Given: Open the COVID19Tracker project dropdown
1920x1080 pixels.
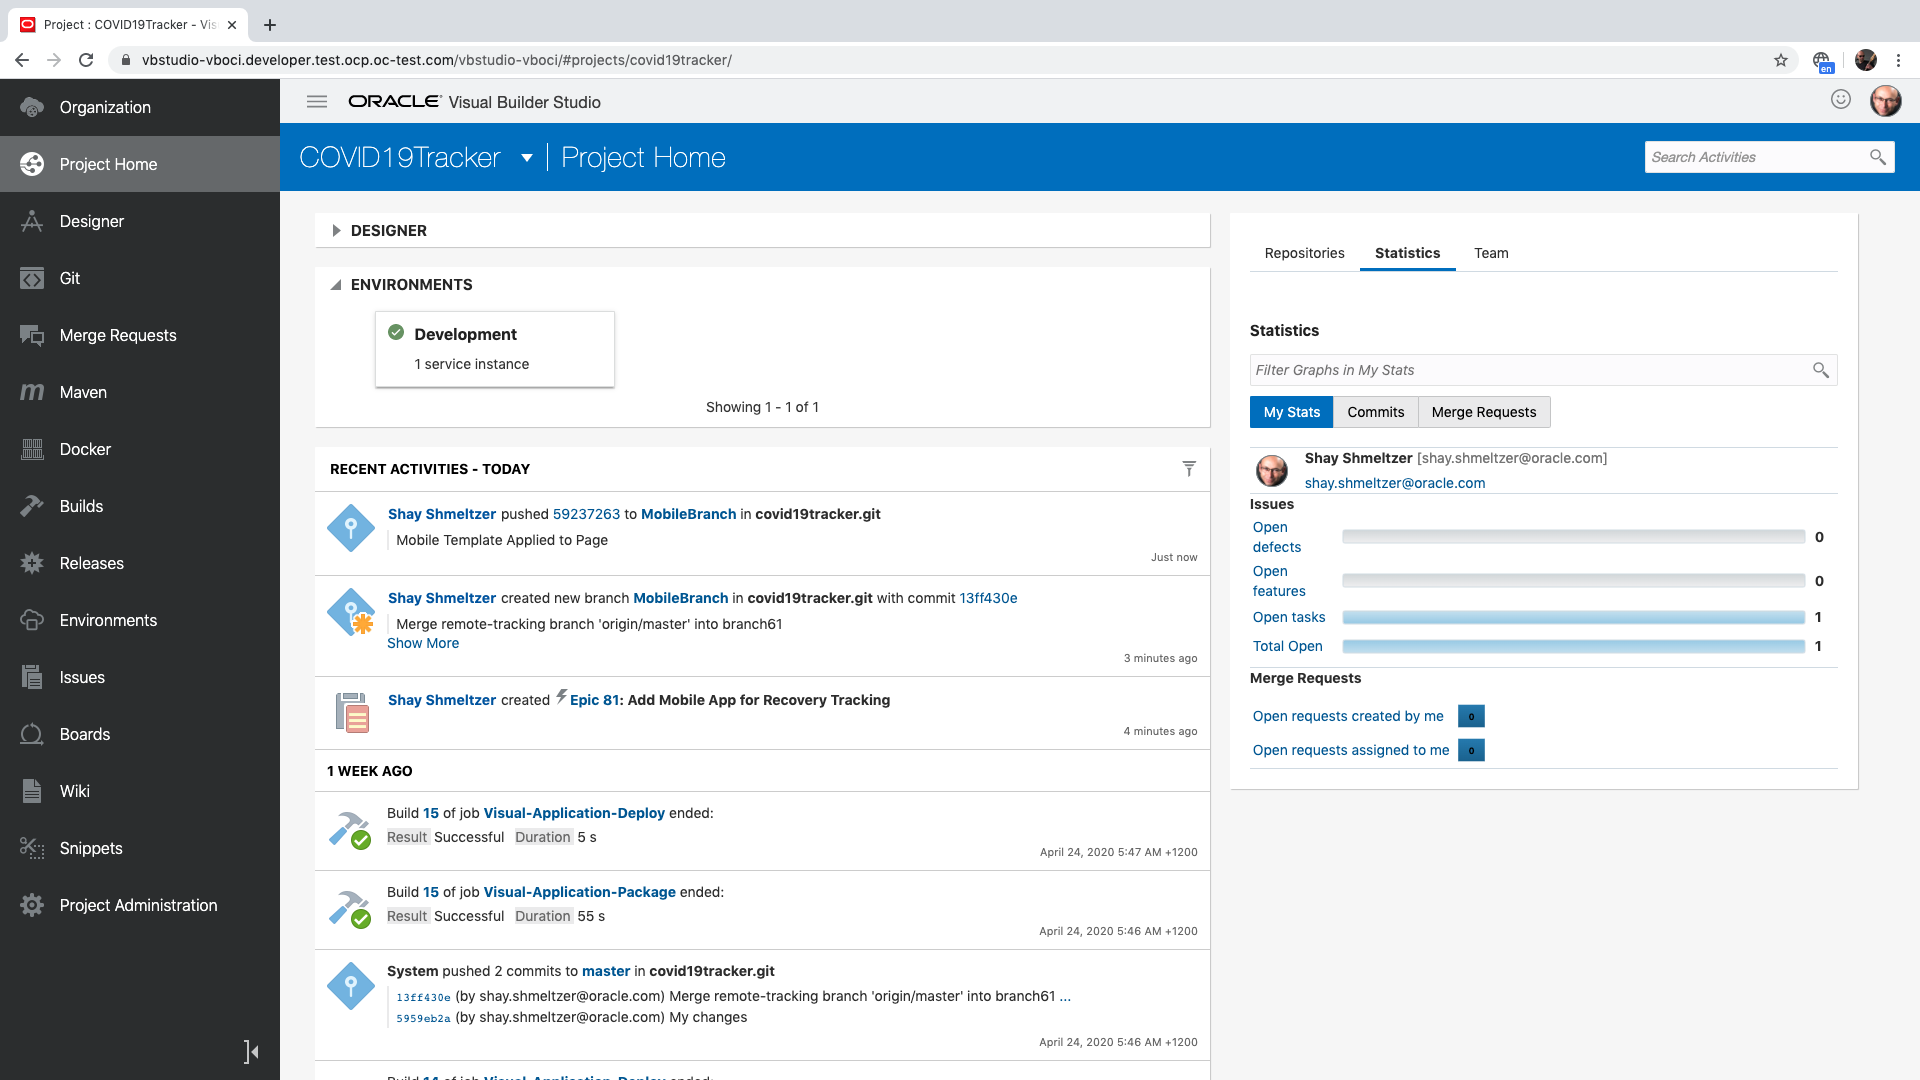Looking at the screenshot, I should pos(527,157).
